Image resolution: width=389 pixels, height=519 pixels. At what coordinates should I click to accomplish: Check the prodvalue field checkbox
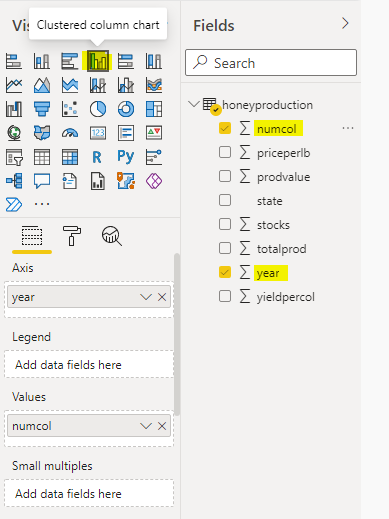(x=225, y=176)
